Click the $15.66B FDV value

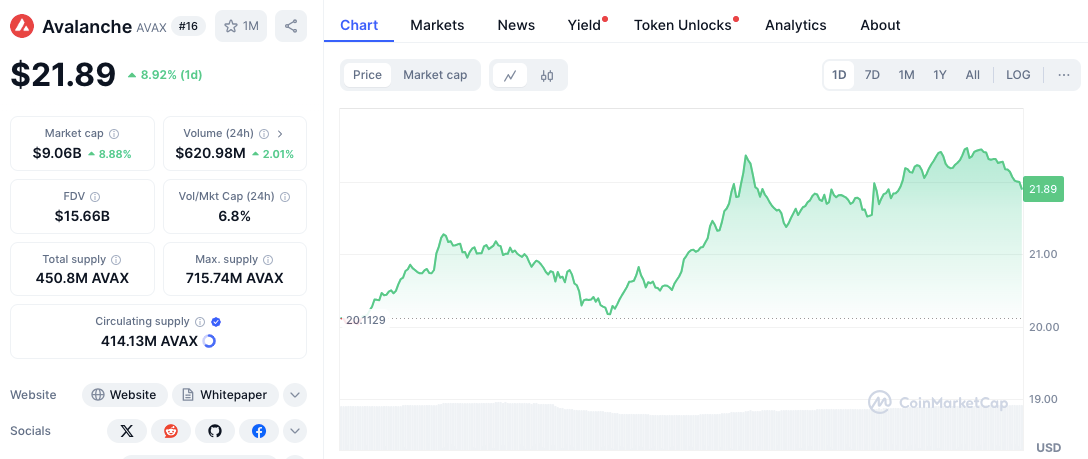(x=83, y=216)
